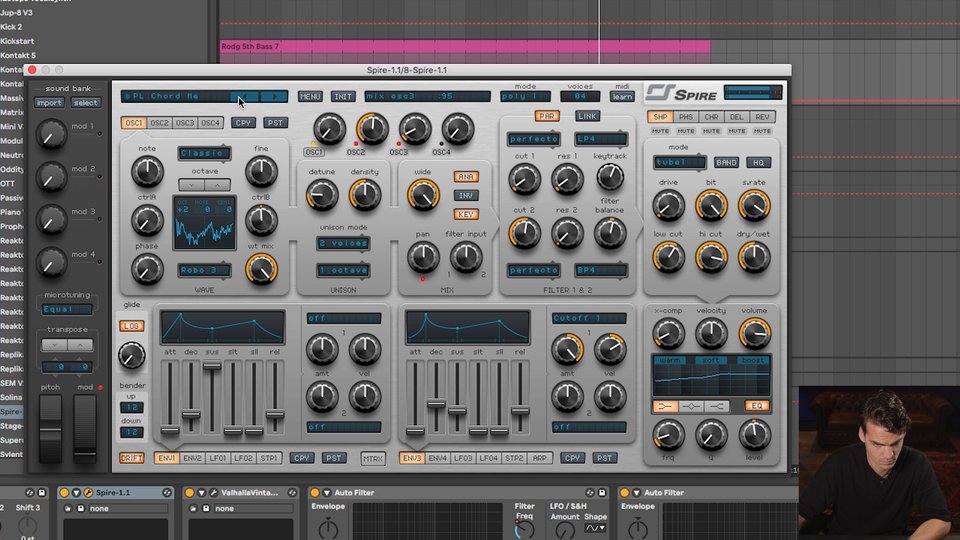This screenshot has width=960, height=540.
Task: Toggle the EQ on/off button
Action: pyautogui.click(x=757, y=406)
